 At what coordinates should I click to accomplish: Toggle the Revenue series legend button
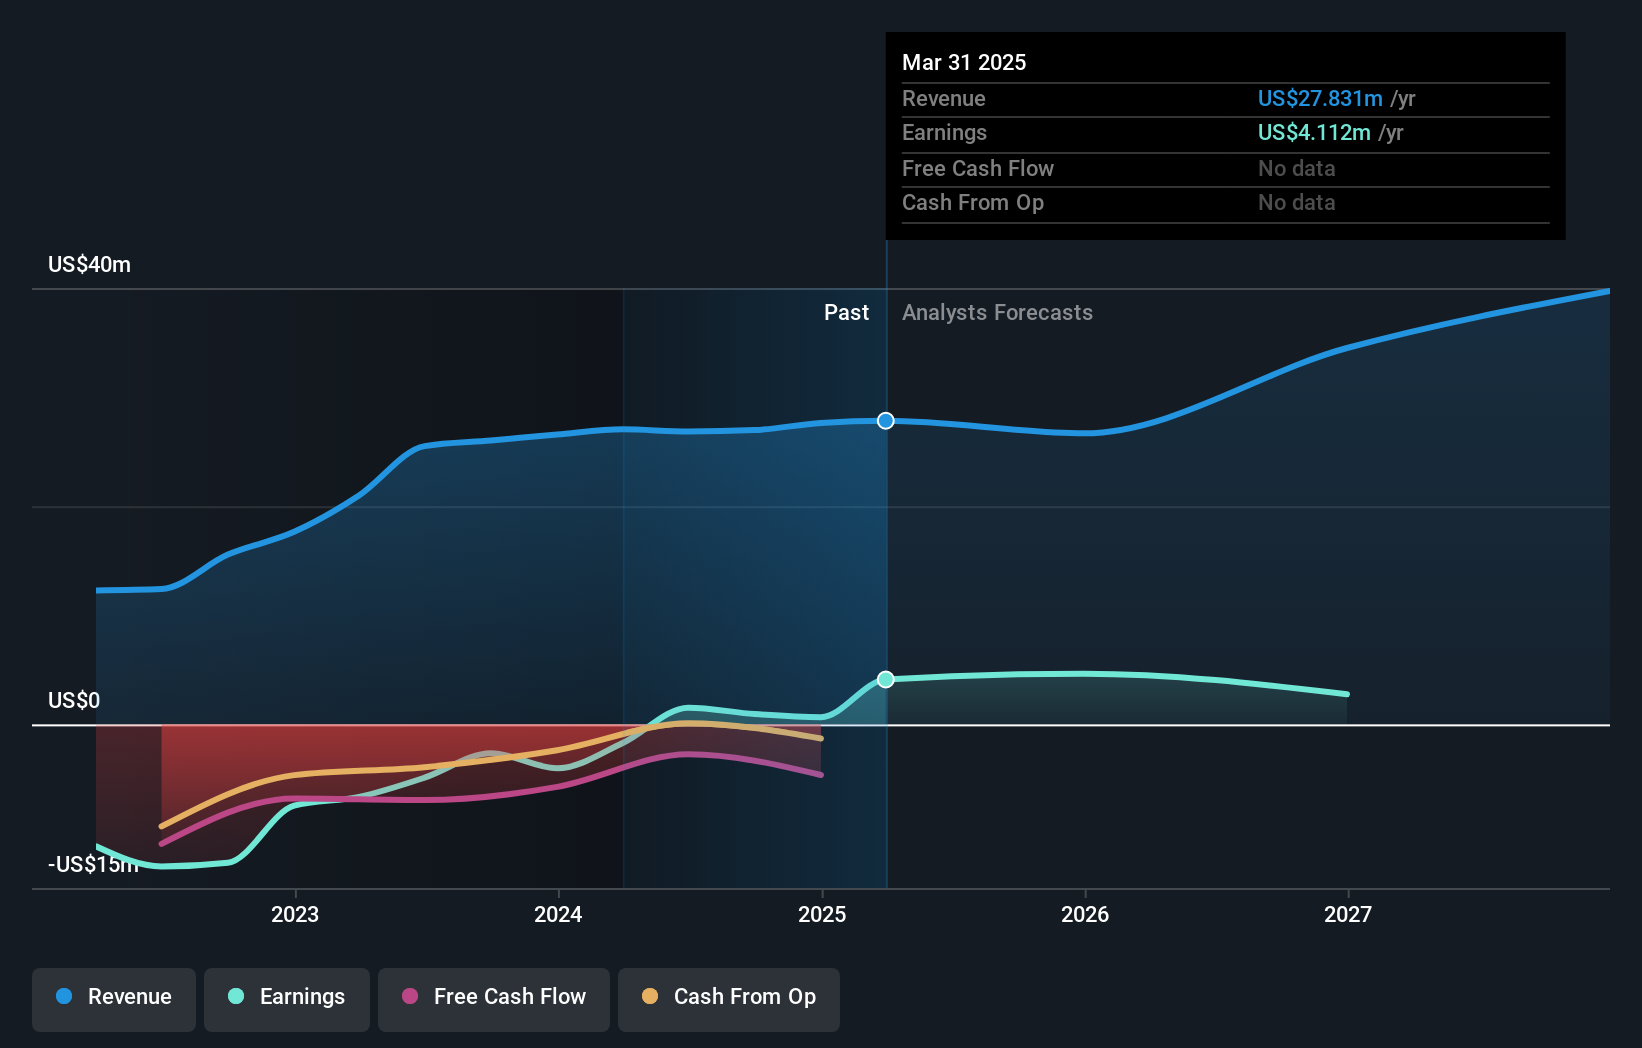coord(114,999)
